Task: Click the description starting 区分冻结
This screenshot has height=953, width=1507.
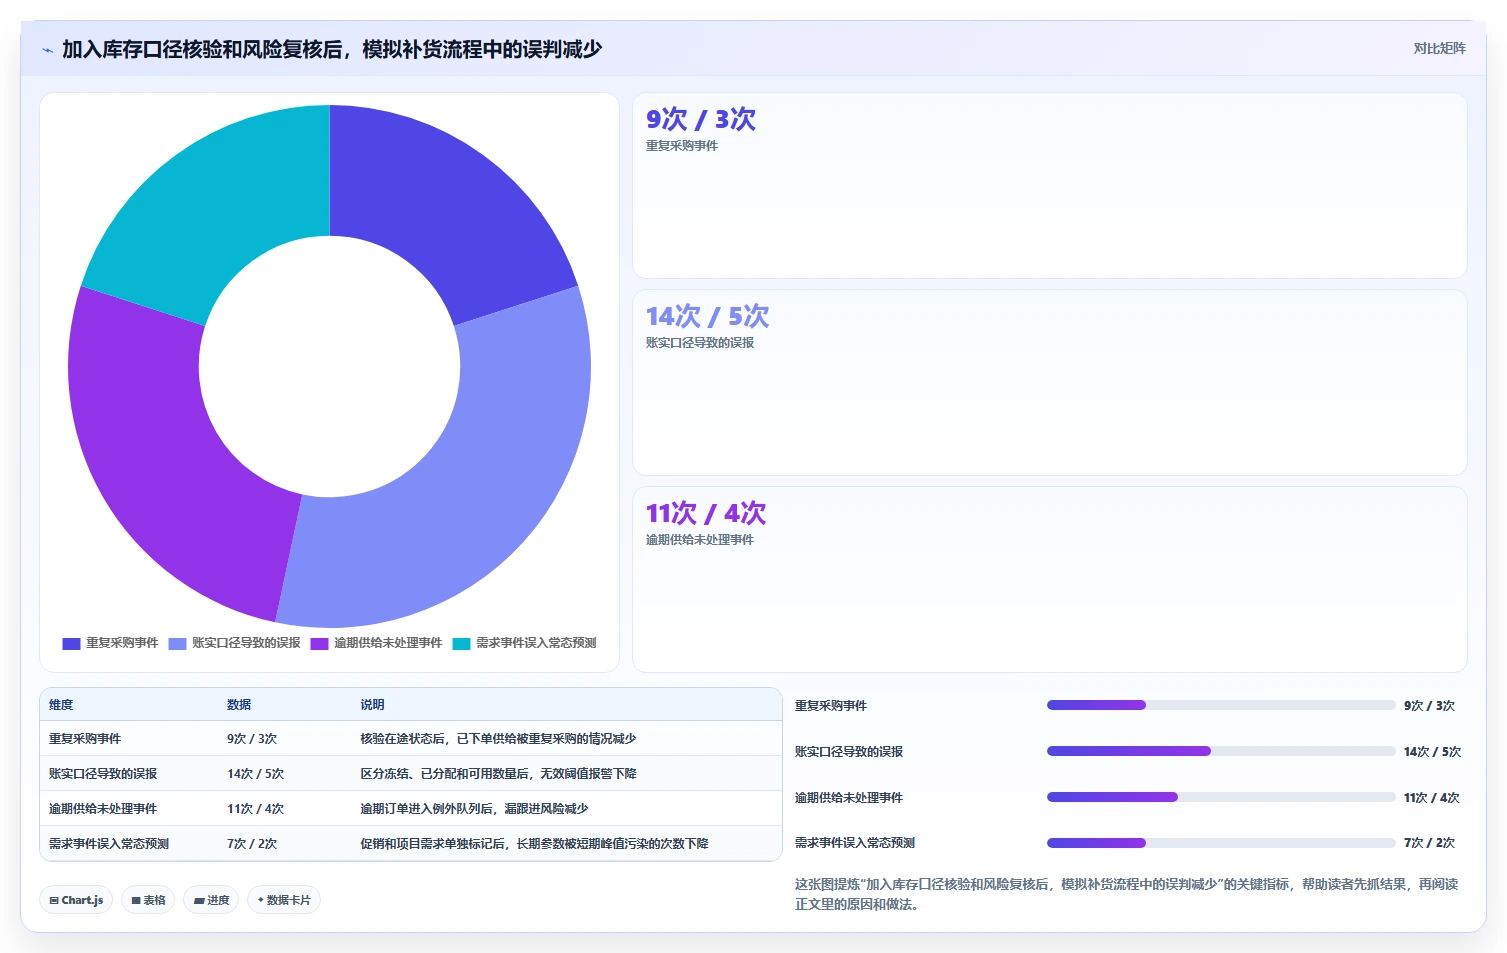Action: point(498,774)
